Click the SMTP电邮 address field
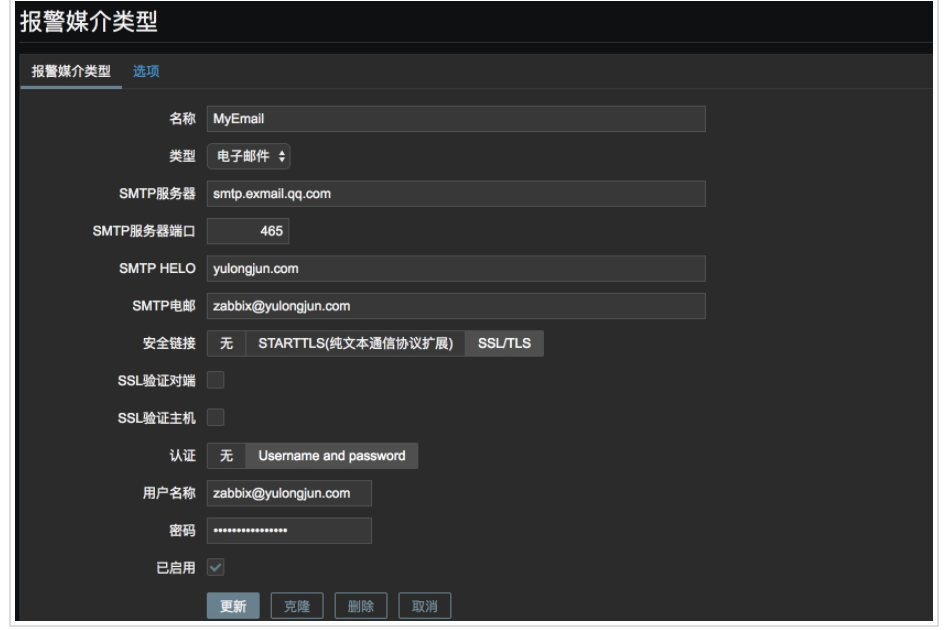Screen dimensions: 946x630 click(456, 306)
